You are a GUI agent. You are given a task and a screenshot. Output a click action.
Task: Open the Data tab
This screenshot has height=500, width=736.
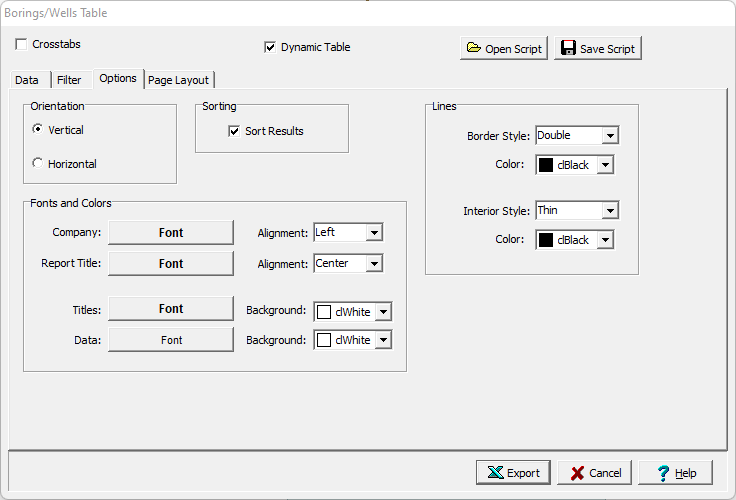point(27,80)
